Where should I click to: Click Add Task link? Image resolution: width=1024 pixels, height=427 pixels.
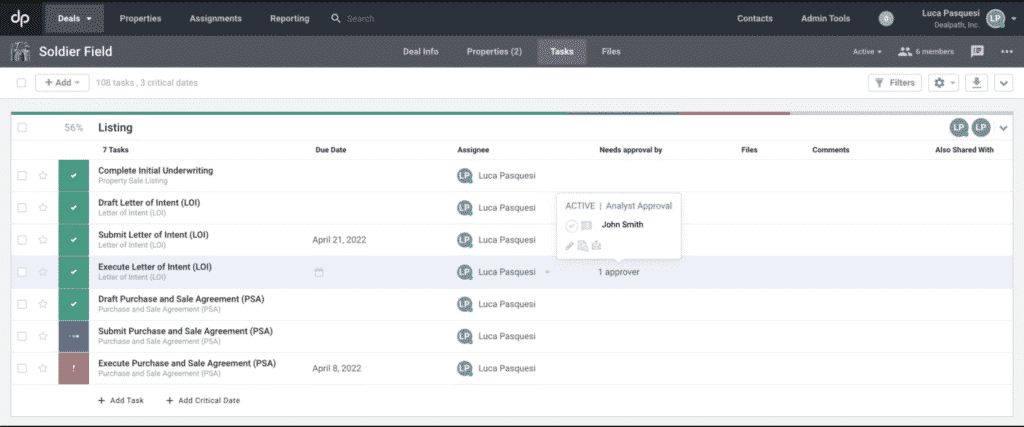[121, 400]
